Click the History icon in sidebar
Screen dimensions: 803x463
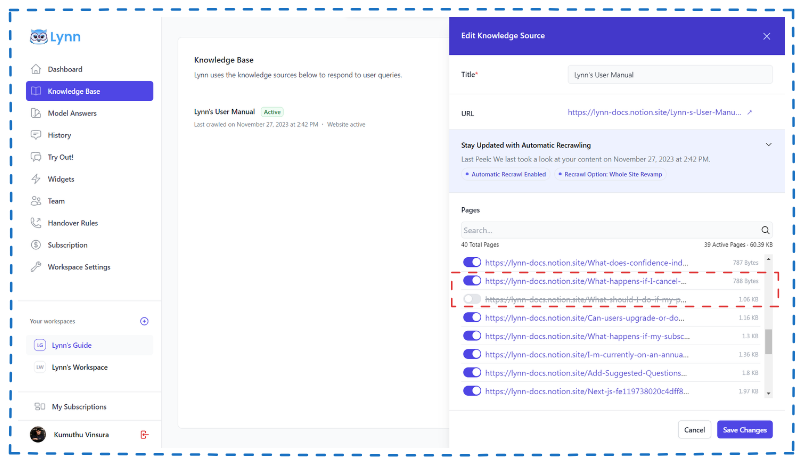coord(37,135)
